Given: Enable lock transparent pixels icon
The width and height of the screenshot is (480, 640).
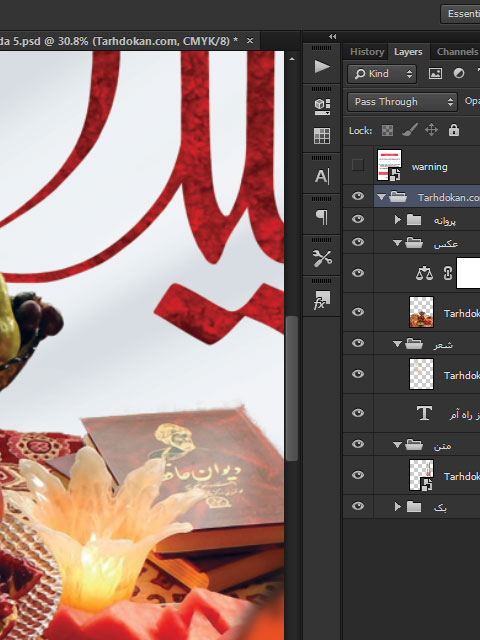Looking at the screenshot, I should [387, 130].
